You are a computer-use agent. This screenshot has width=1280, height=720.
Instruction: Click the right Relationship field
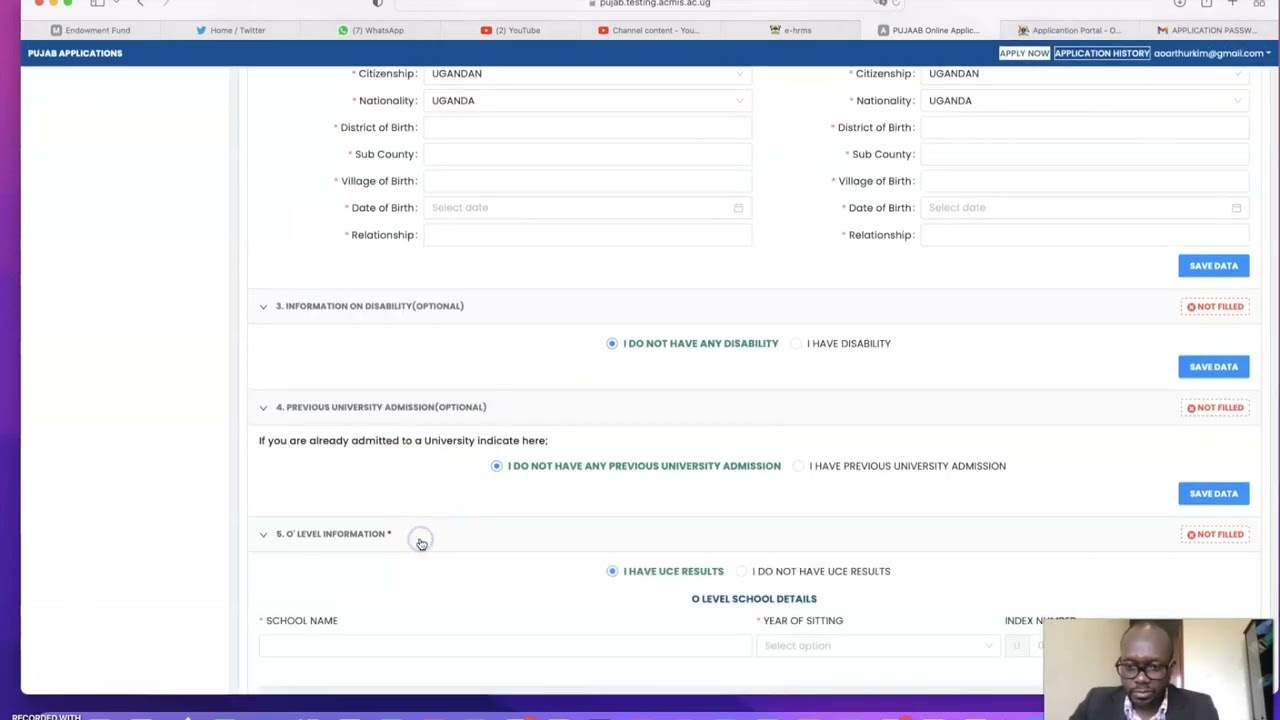1085,235
